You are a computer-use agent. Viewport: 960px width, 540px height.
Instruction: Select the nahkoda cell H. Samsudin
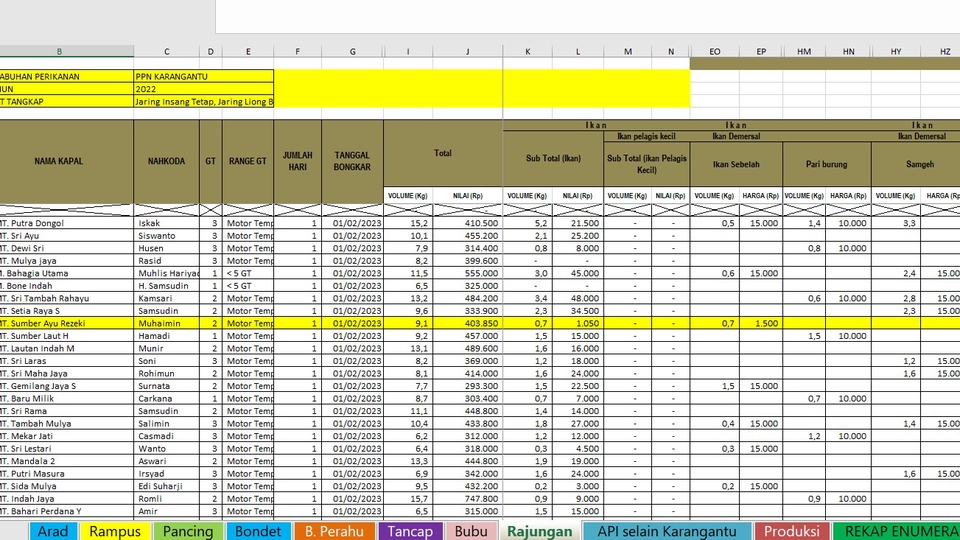click(167, 286)
